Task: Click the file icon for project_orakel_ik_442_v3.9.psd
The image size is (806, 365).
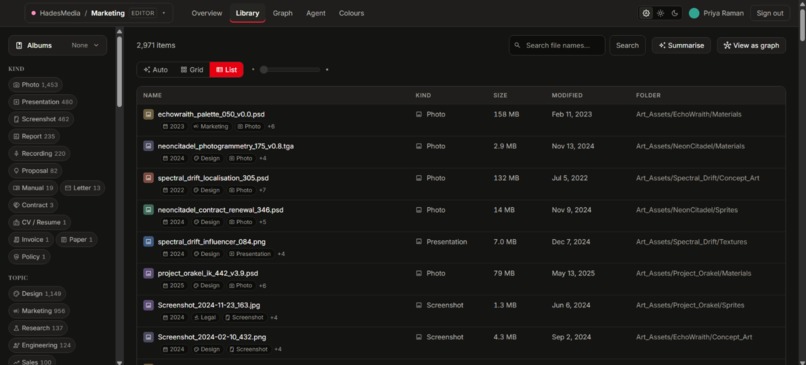Action: pos(149,273)
